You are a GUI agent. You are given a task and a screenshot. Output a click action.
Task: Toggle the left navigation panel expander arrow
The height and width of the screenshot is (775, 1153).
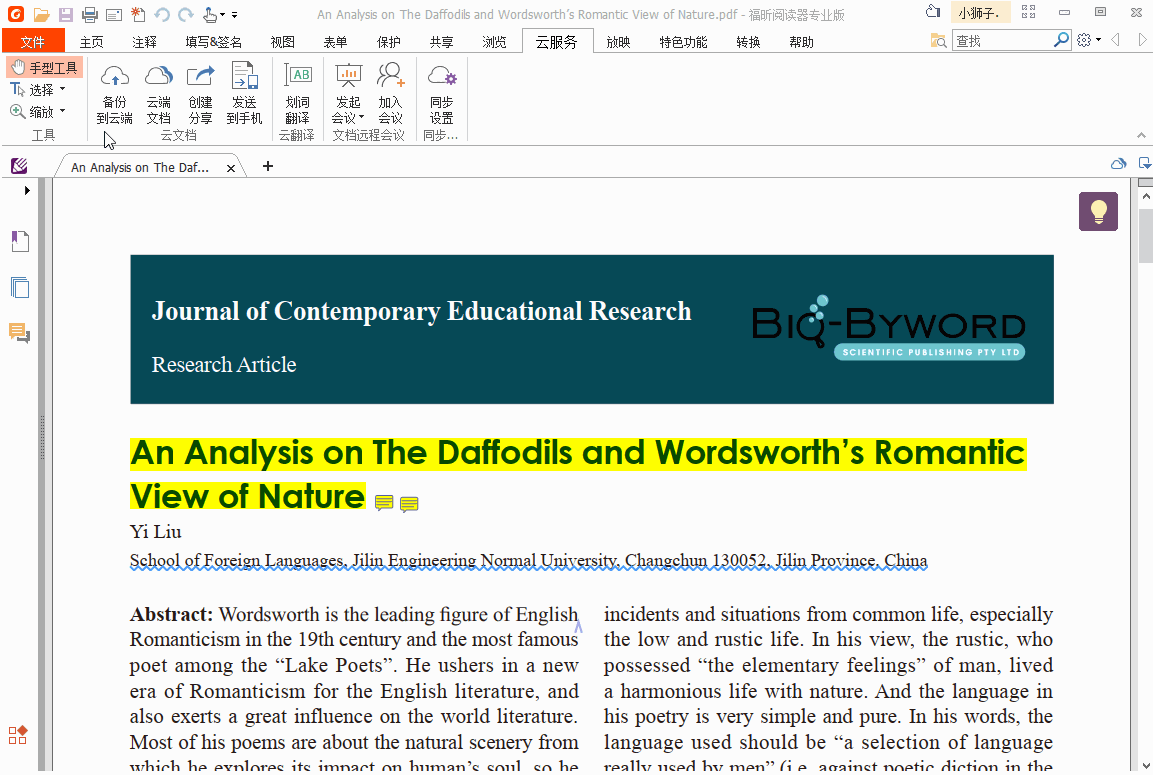(x=25, y=190)
